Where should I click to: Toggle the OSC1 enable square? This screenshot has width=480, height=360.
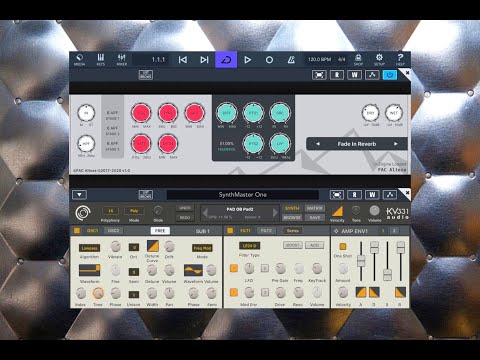click(77, 230)
